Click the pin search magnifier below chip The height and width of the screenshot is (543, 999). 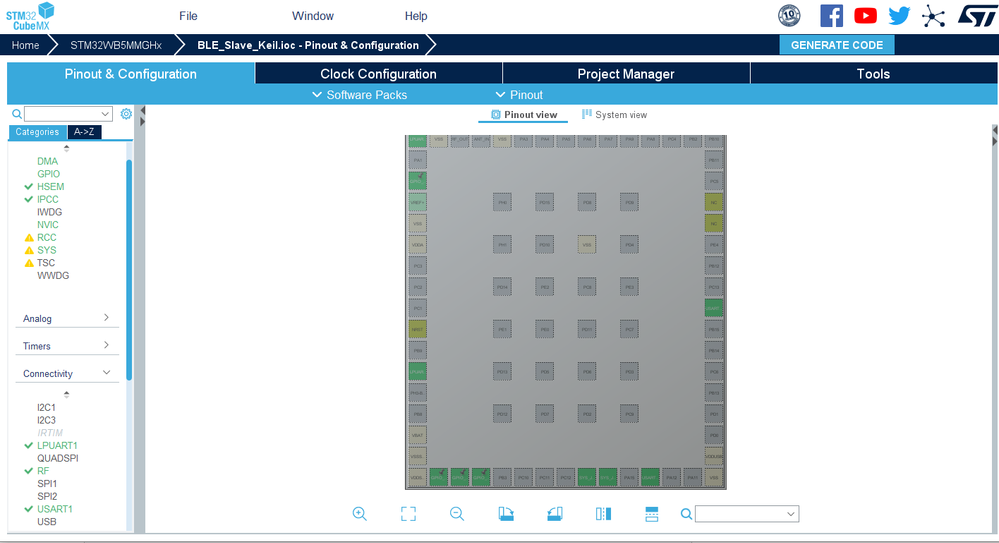[x=686, y=514]
